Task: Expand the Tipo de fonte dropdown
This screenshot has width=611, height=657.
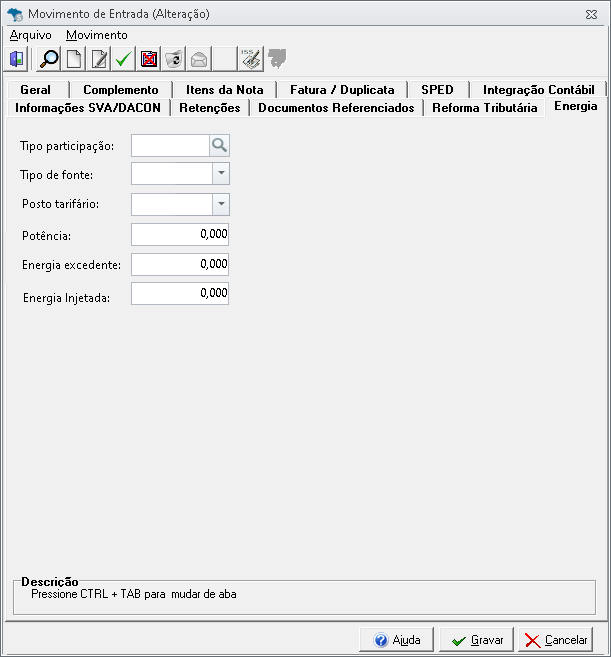Action: 221,173
